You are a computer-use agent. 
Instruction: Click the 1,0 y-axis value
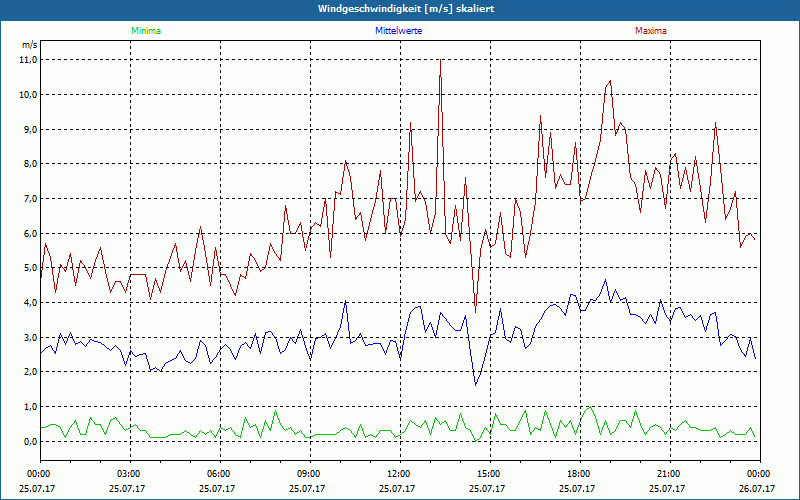(x=31, y=407)
